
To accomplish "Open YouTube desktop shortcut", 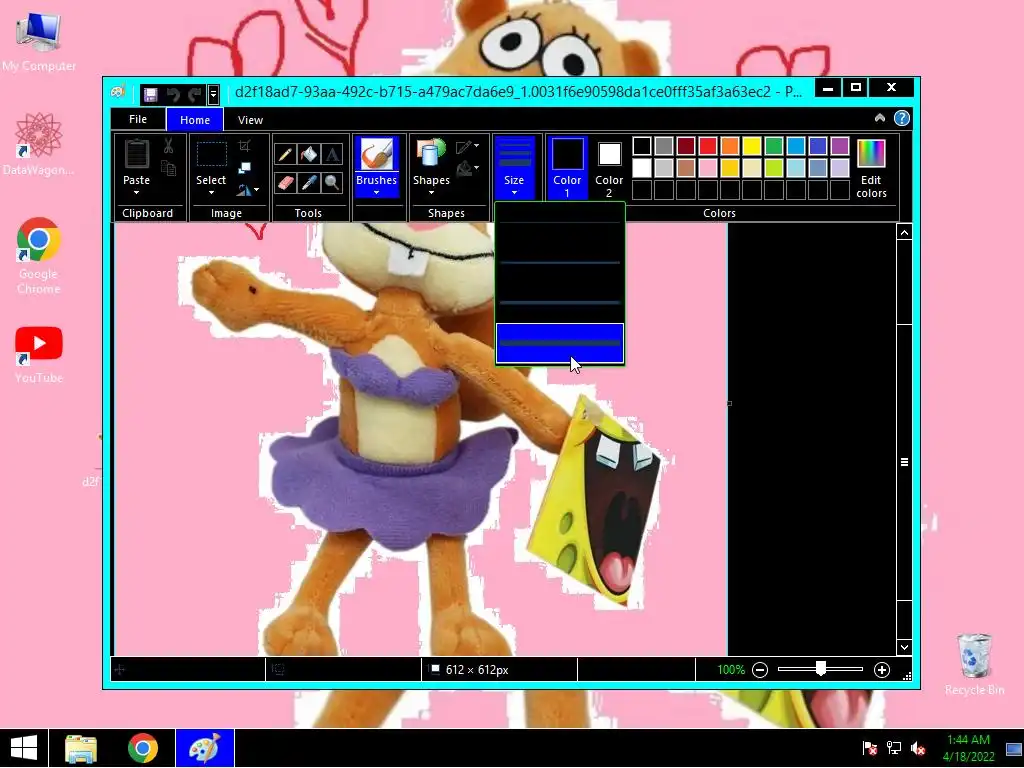I will 39,355.
